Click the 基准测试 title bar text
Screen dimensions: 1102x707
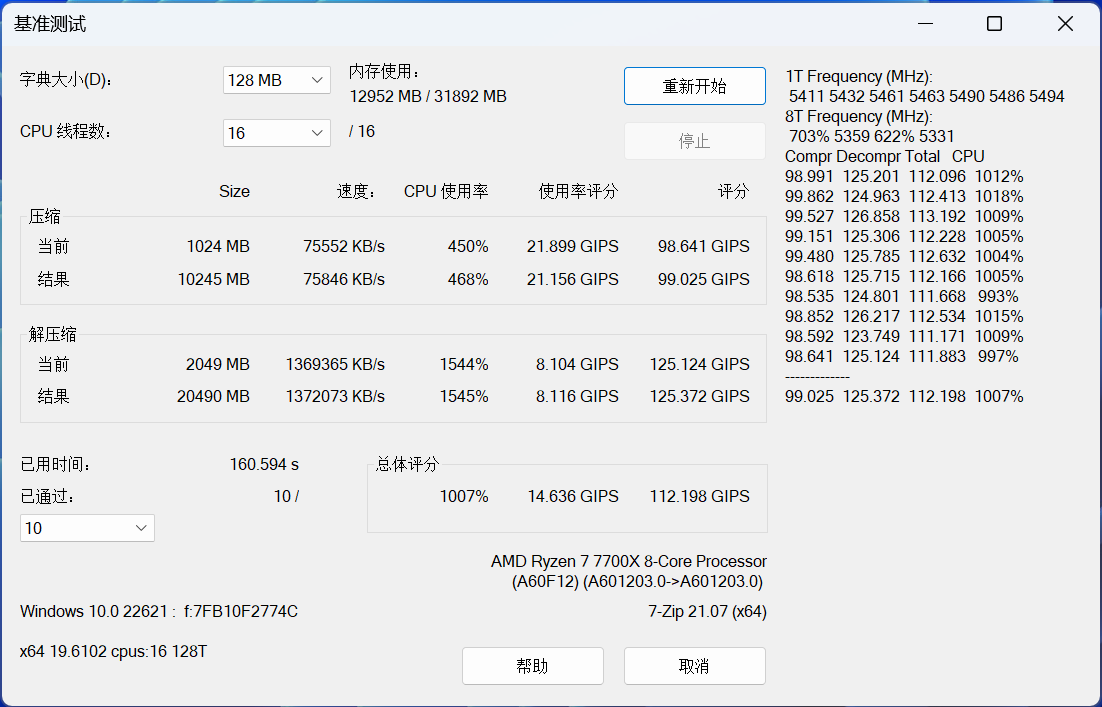pos(50,23)
